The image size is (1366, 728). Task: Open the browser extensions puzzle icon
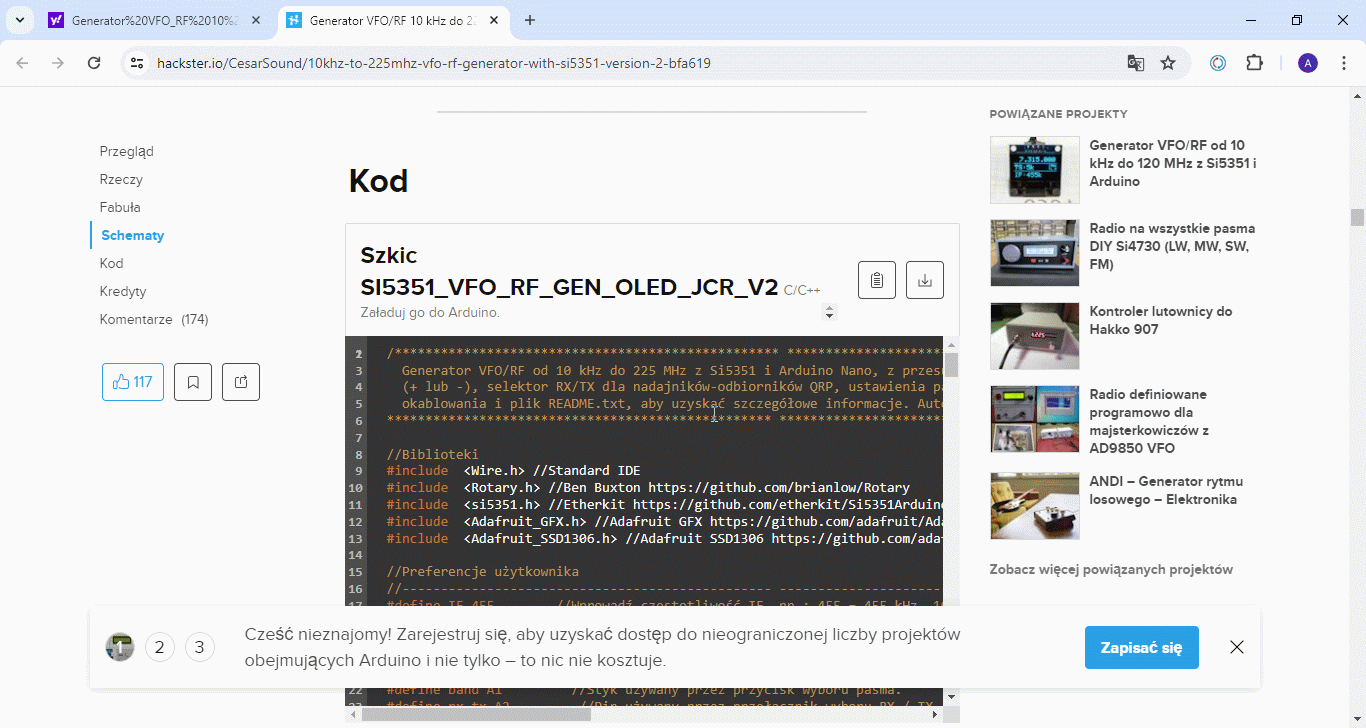(1254, 63)
